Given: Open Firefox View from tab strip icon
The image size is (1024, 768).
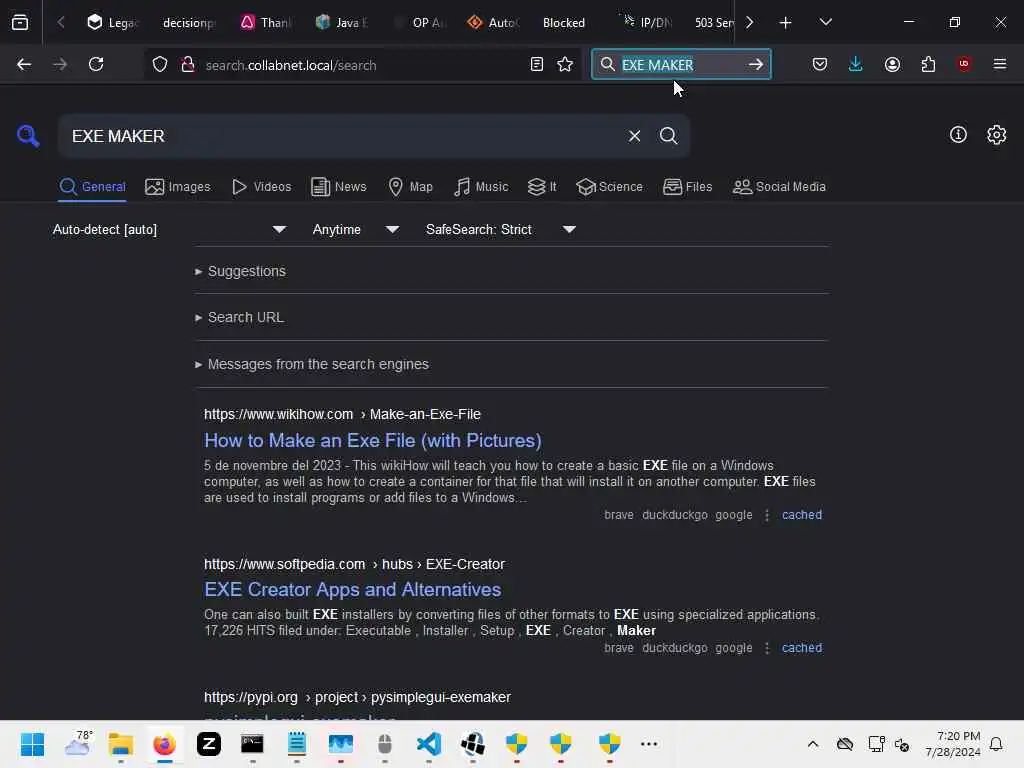Looking at the screenshot, I should (x=20, y=22).
